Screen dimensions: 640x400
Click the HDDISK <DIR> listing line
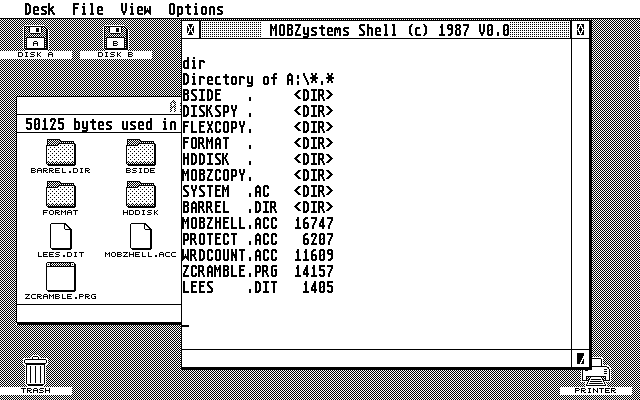(258, 159)
